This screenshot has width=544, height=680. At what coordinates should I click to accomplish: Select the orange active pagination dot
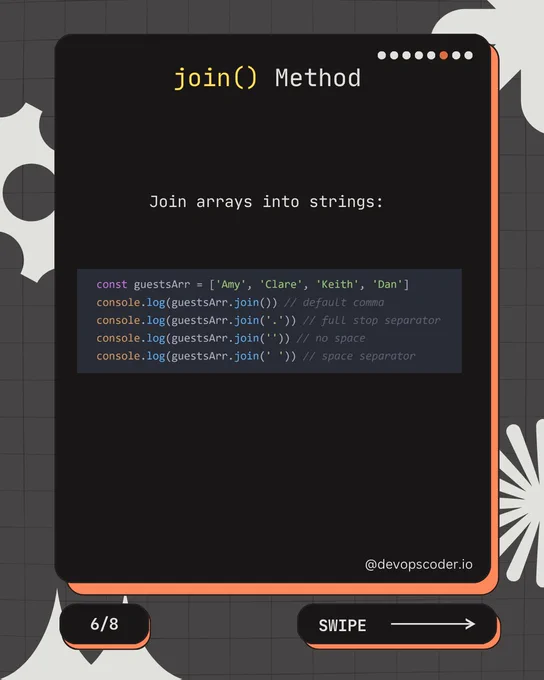pos(443,55)
